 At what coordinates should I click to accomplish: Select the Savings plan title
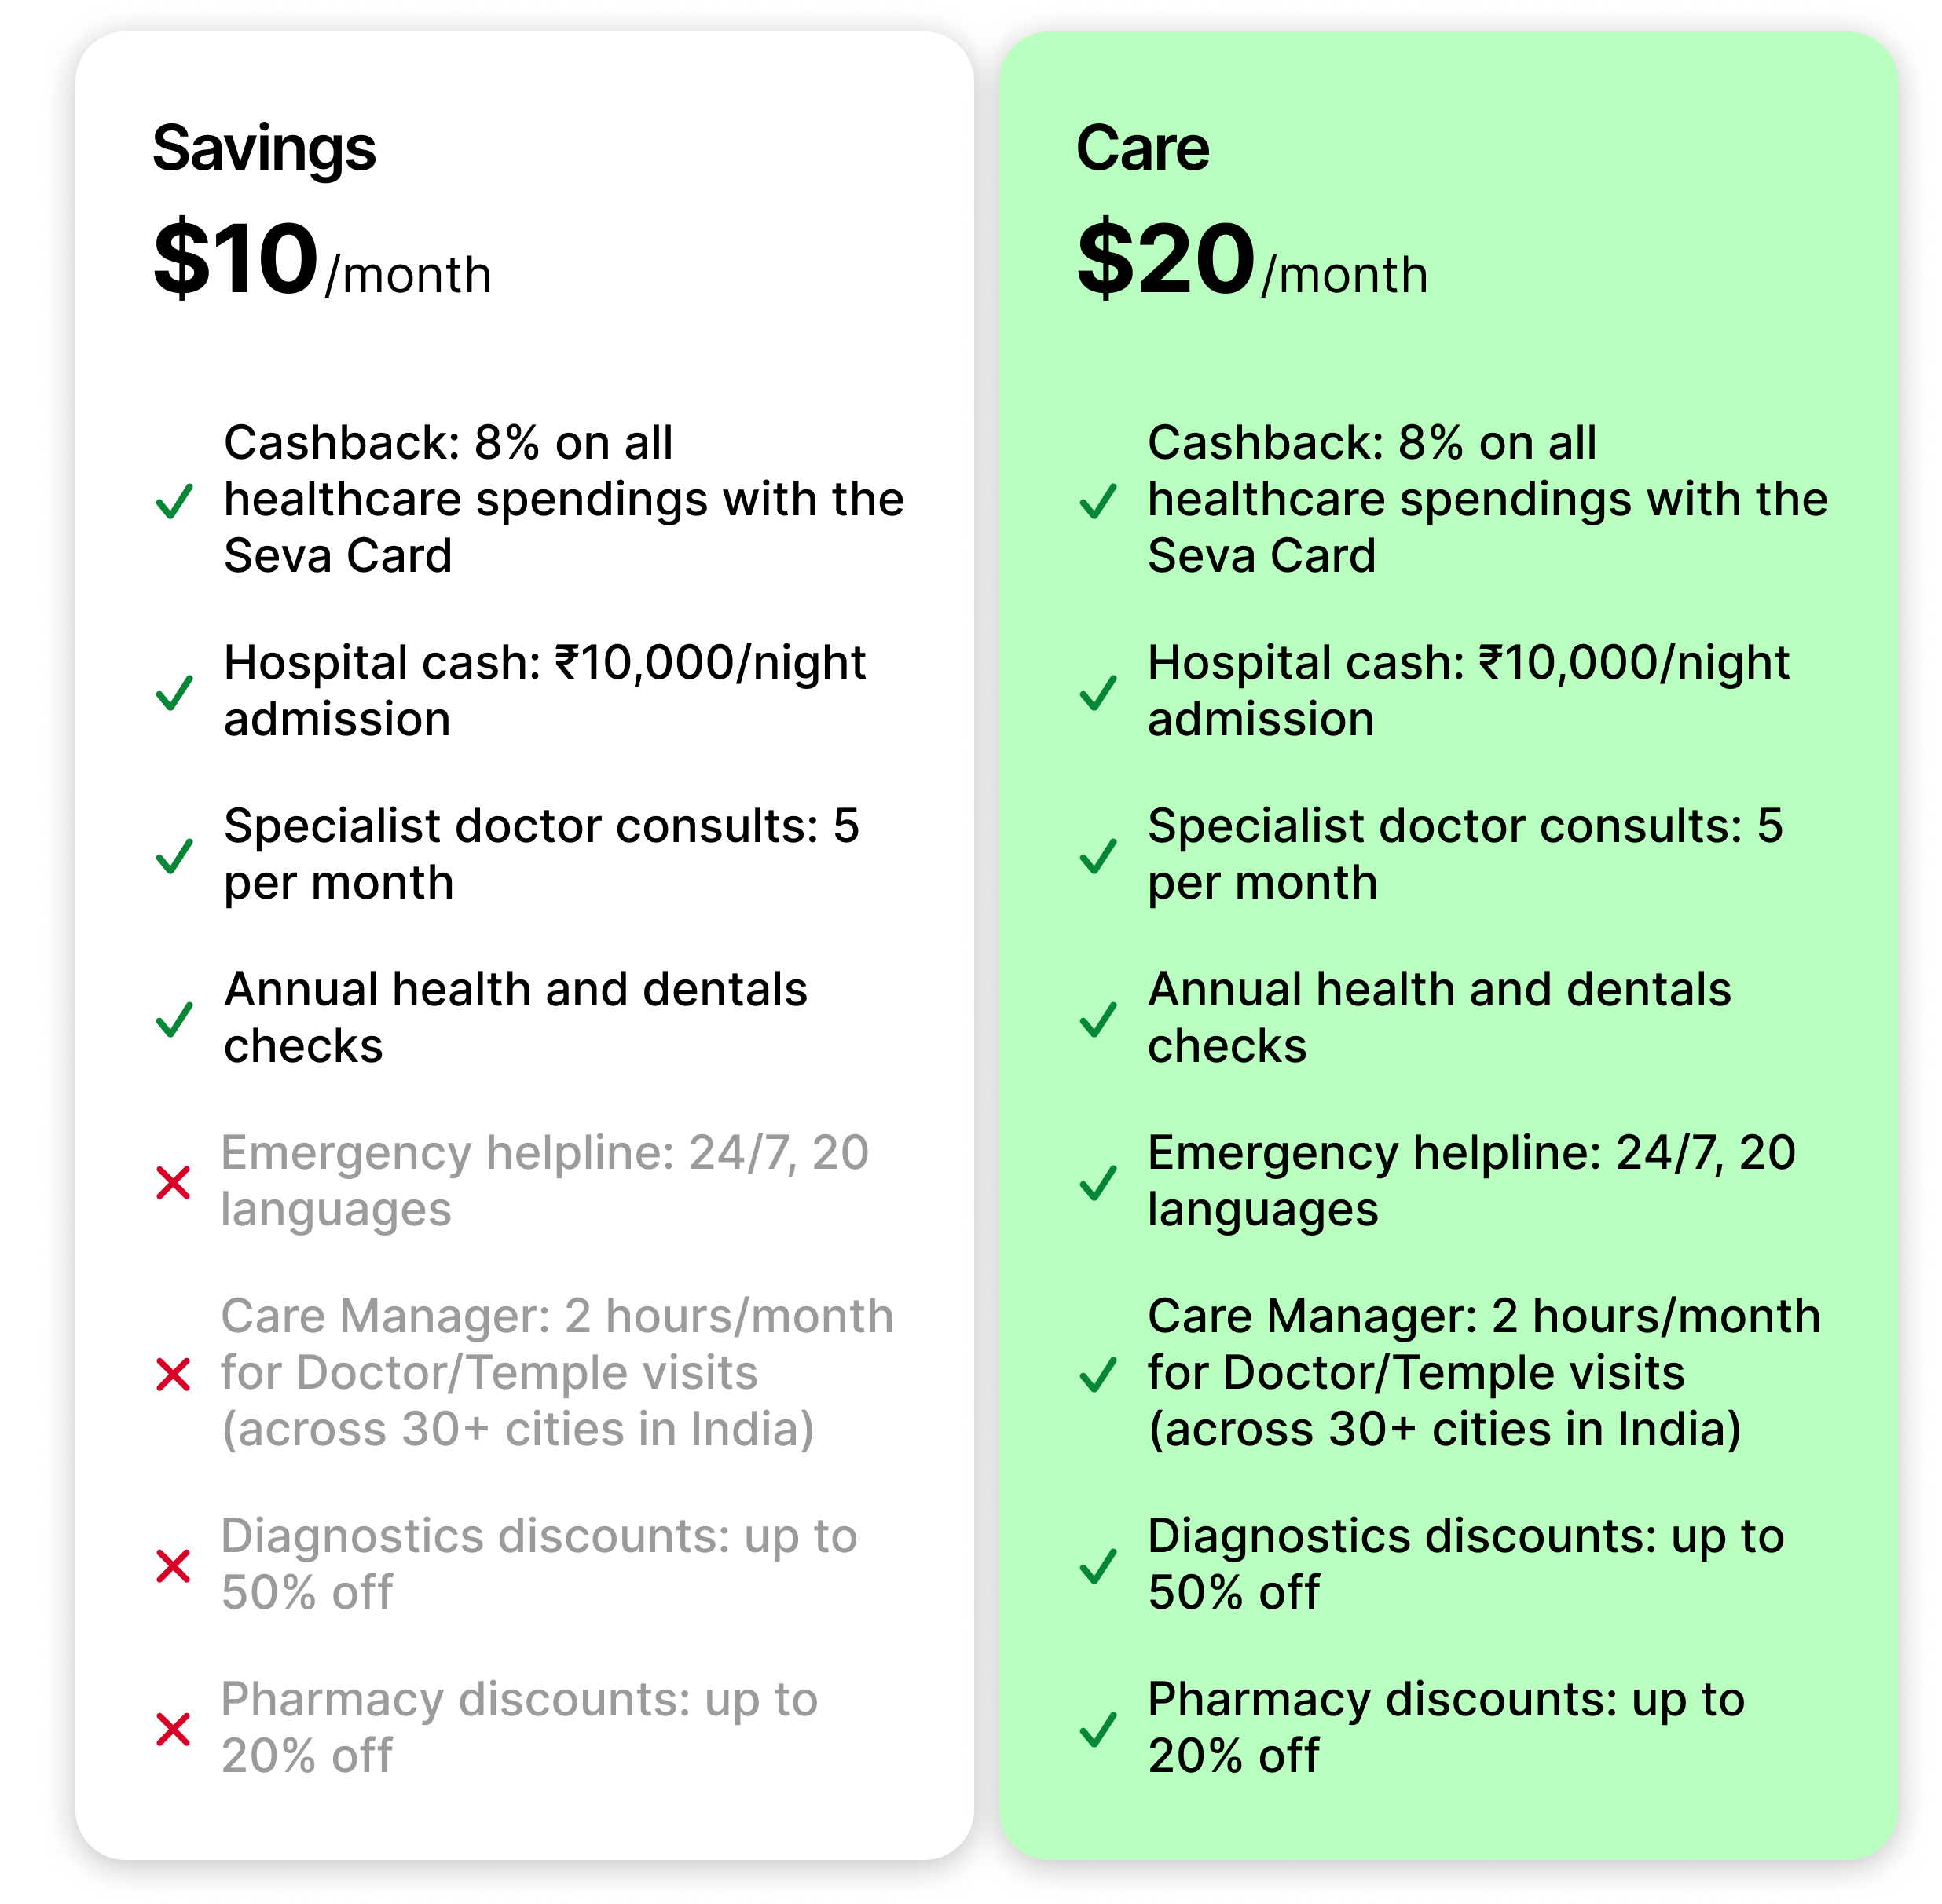tap(264, 149)
